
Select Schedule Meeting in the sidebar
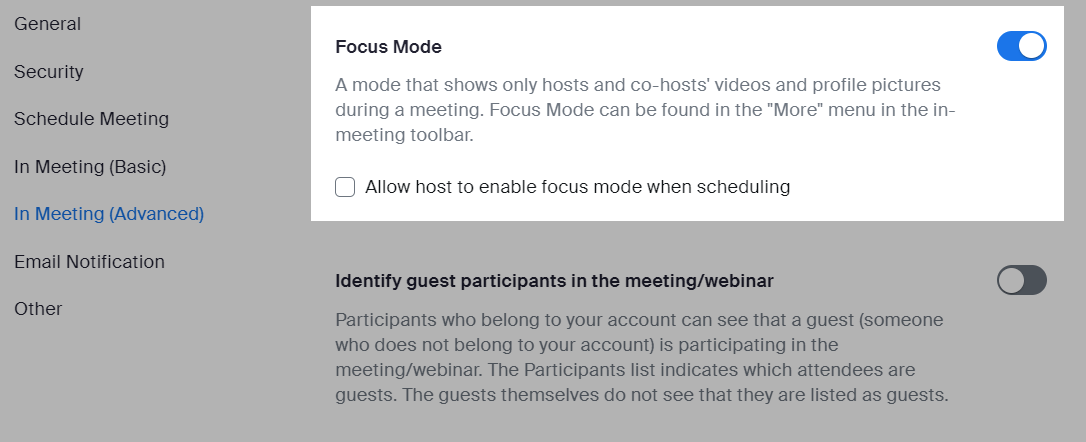91,119
